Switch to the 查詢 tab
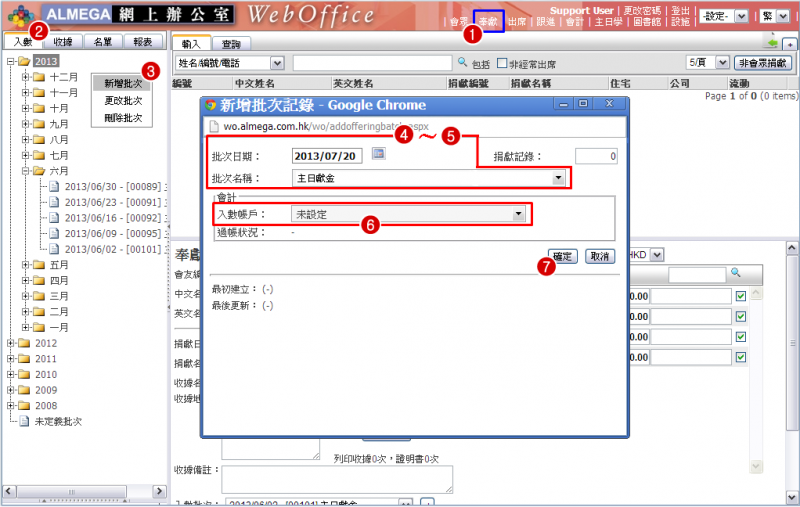Viewport: 800px width, 507px height. 231,44
